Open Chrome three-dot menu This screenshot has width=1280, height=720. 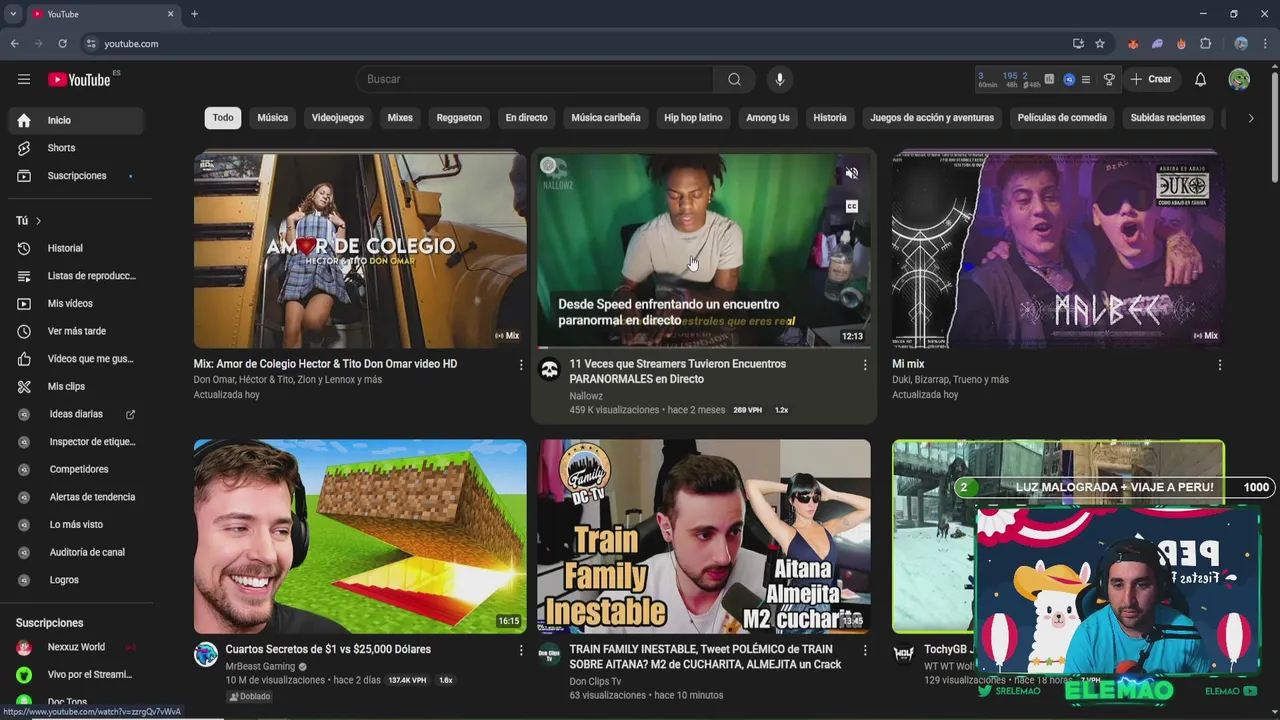coord(1263,44)
